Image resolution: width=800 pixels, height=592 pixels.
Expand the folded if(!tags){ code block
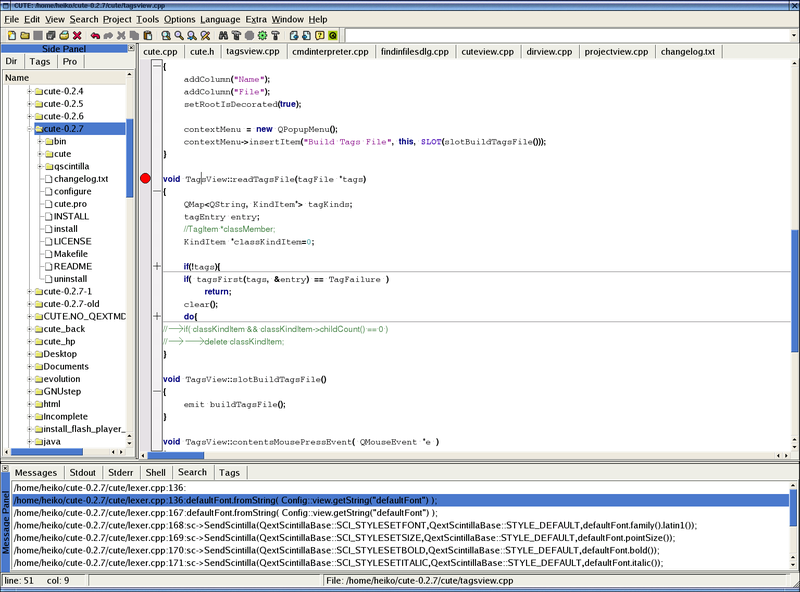pyautogui.click(x=157, y=266)
